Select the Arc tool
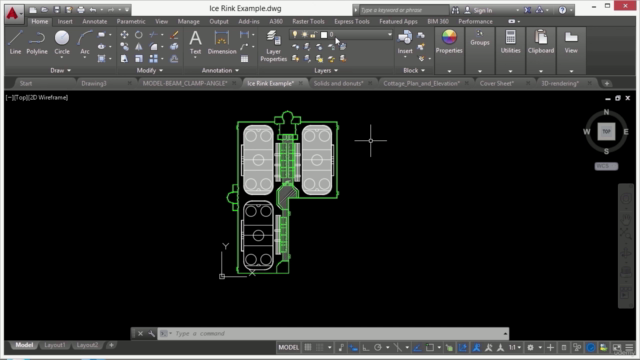This screenshot has height=360, width=640. (84, 42)
